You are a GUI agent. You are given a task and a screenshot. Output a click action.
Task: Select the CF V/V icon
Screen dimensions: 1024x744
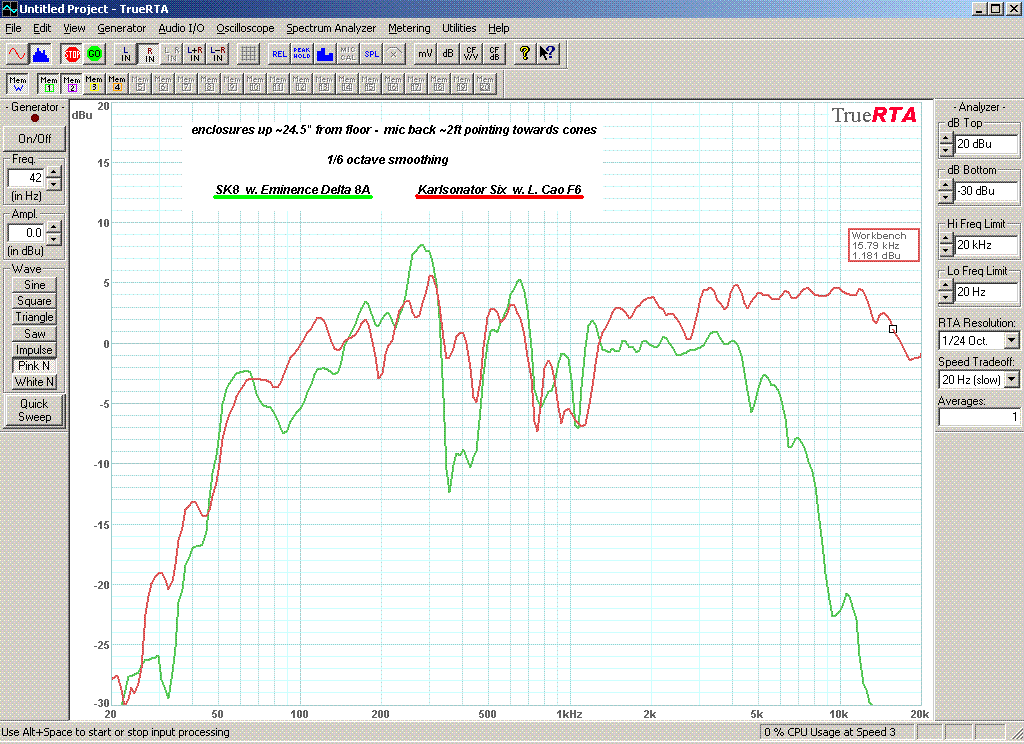tap(471, 54)
